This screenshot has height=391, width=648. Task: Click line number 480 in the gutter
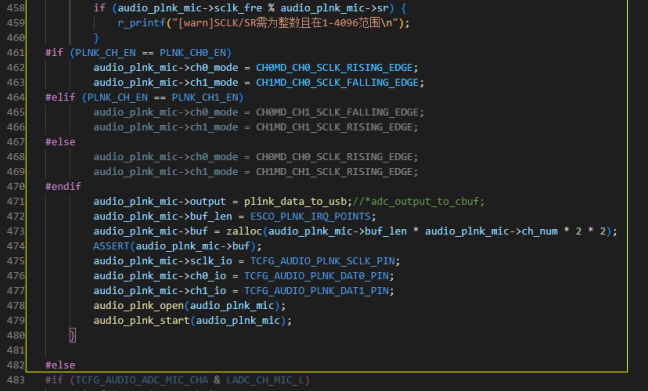point(16,336)
